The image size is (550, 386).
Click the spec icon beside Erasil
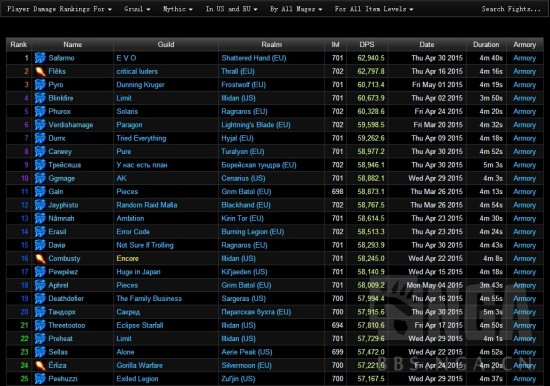[x=40, y=232]
